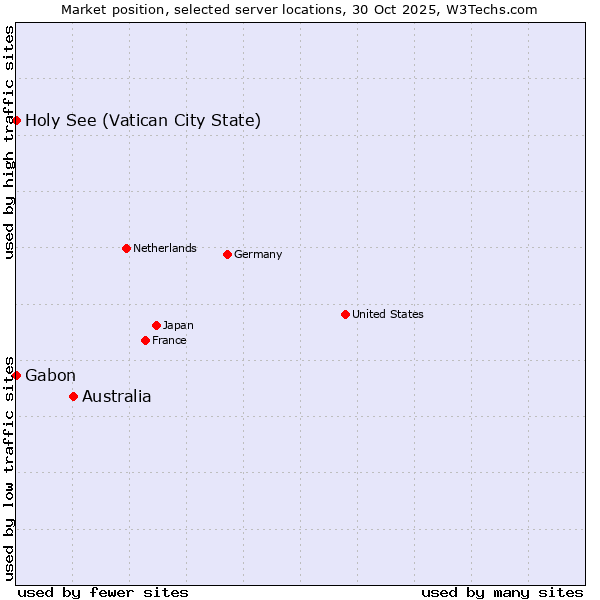600x600 pixels.
Task: Click the chart title mentioning W3Techs.com
Action: click(299, 9)
